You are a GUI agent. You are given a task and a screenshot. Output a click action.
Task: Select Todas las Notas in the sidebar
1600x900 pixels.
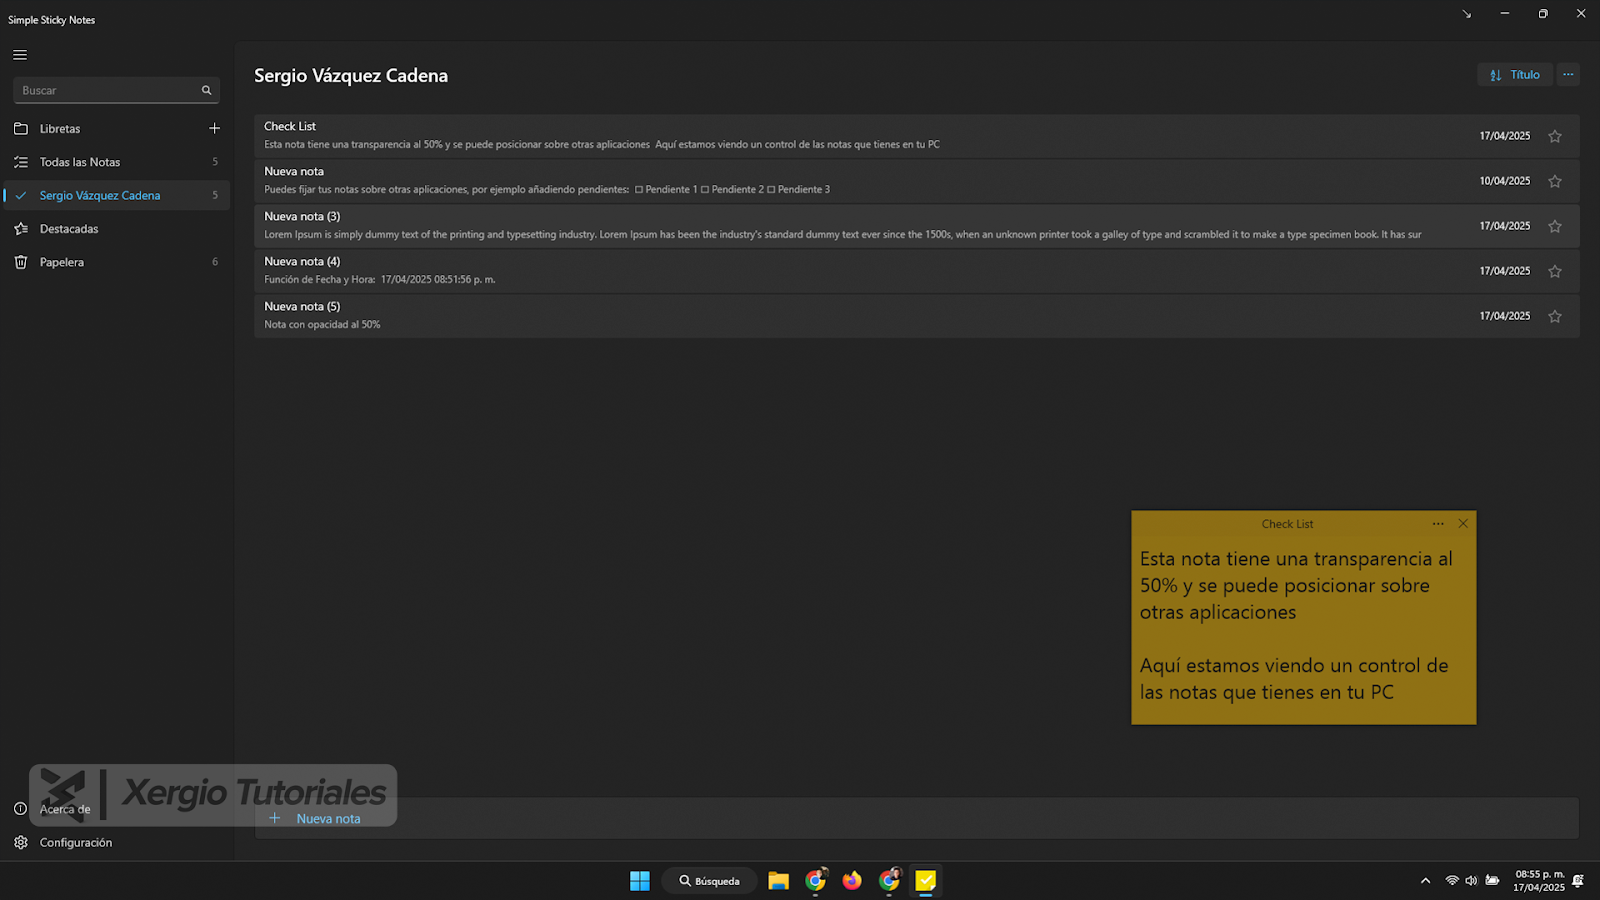pyautogui.click(x=80, y=162)
